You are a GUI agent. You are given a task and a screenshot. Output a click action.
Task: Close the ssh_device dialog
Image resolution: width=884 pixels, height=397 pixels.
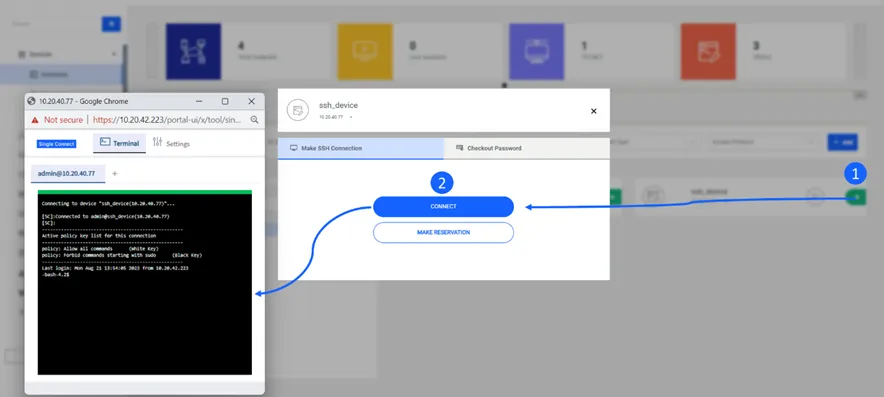tap(593, 111)
